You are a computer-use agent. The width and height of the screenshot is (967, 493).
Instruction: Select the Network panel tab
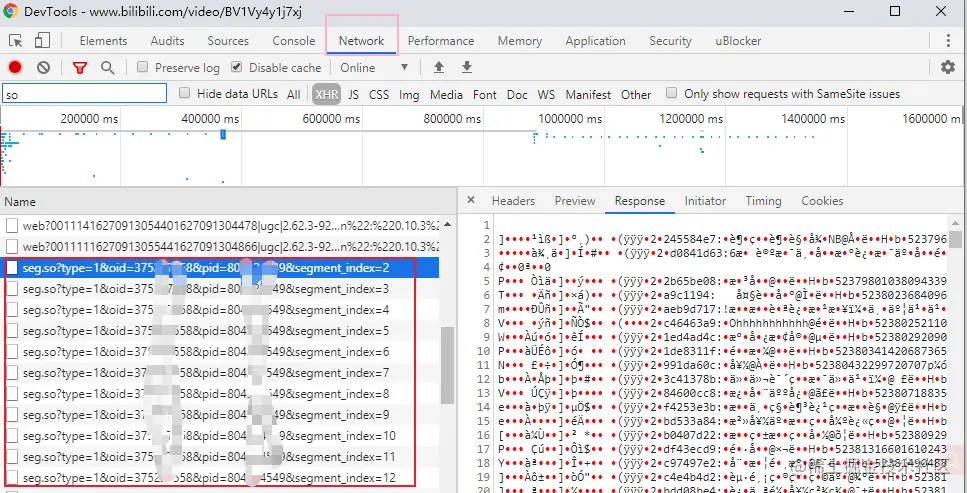(361, 41)
